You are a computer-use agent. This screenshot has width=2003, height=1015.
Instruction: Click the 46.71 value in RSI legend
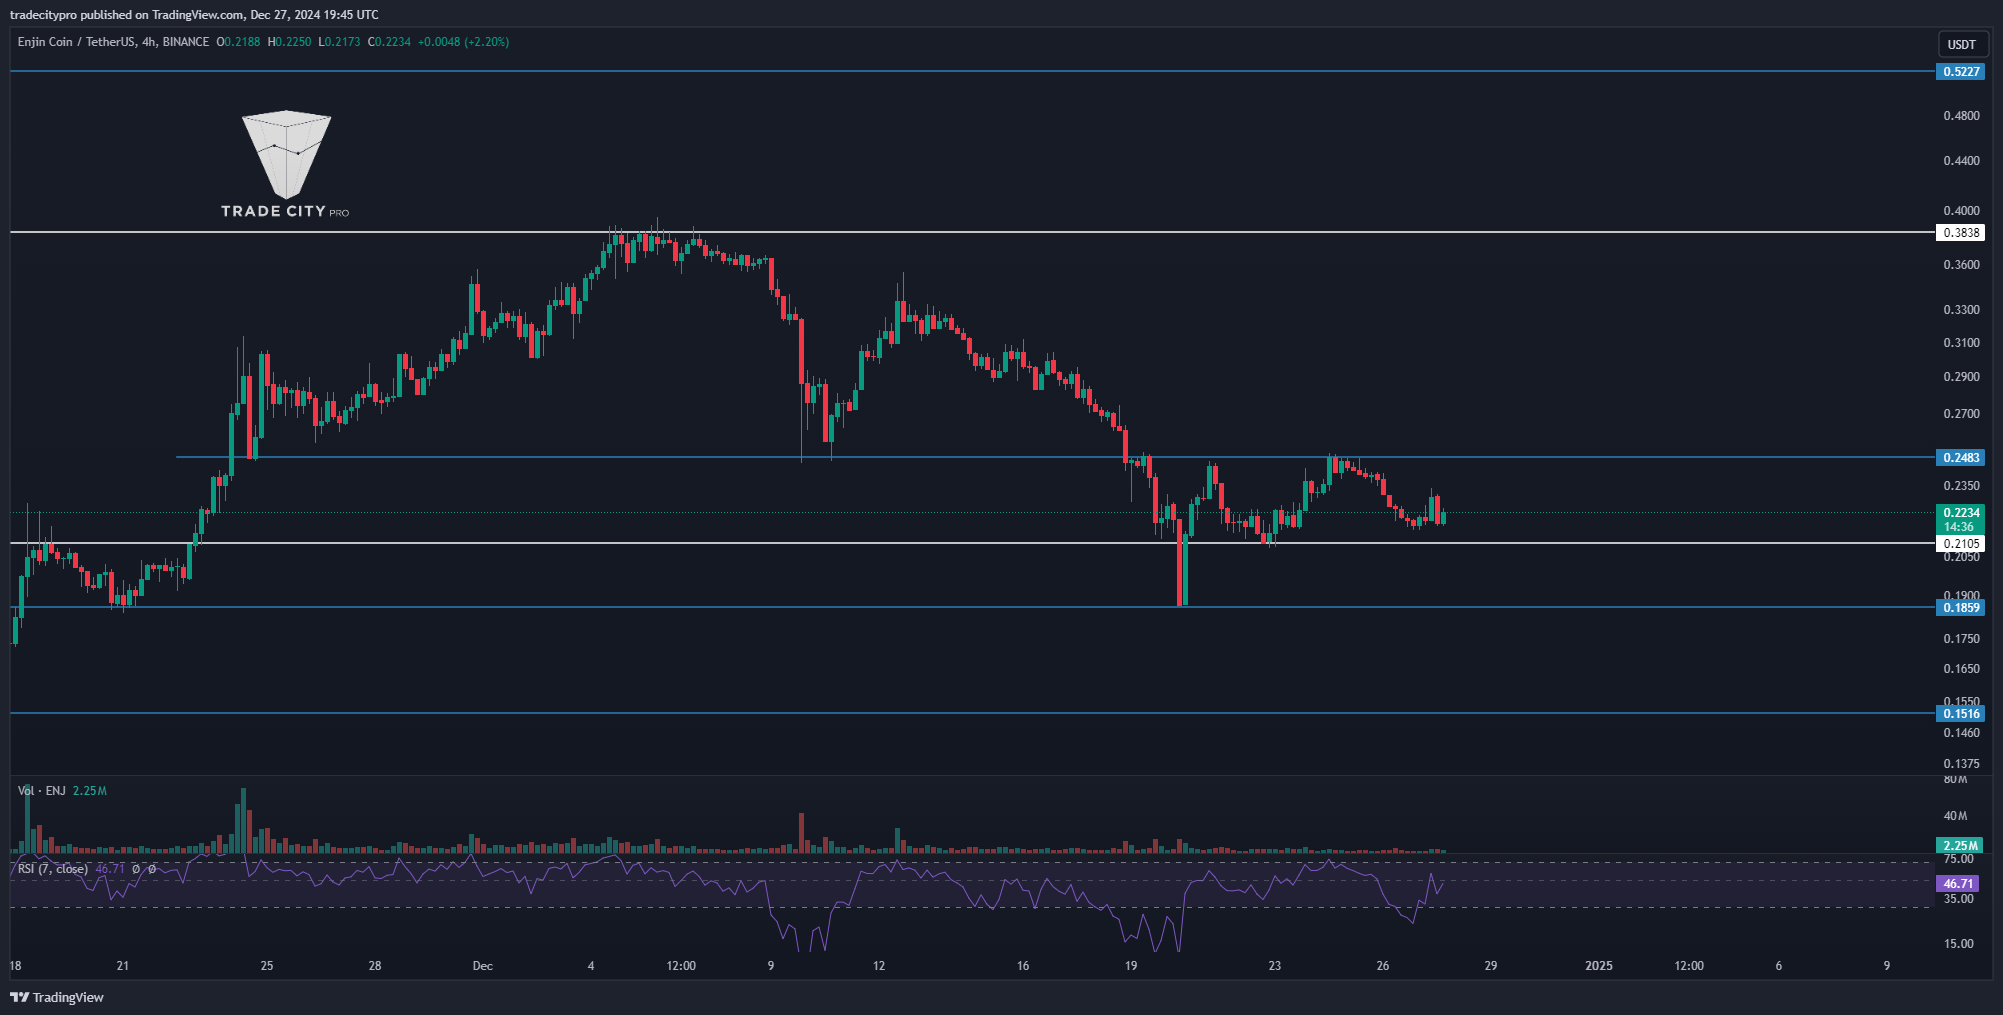pos(110,869)
